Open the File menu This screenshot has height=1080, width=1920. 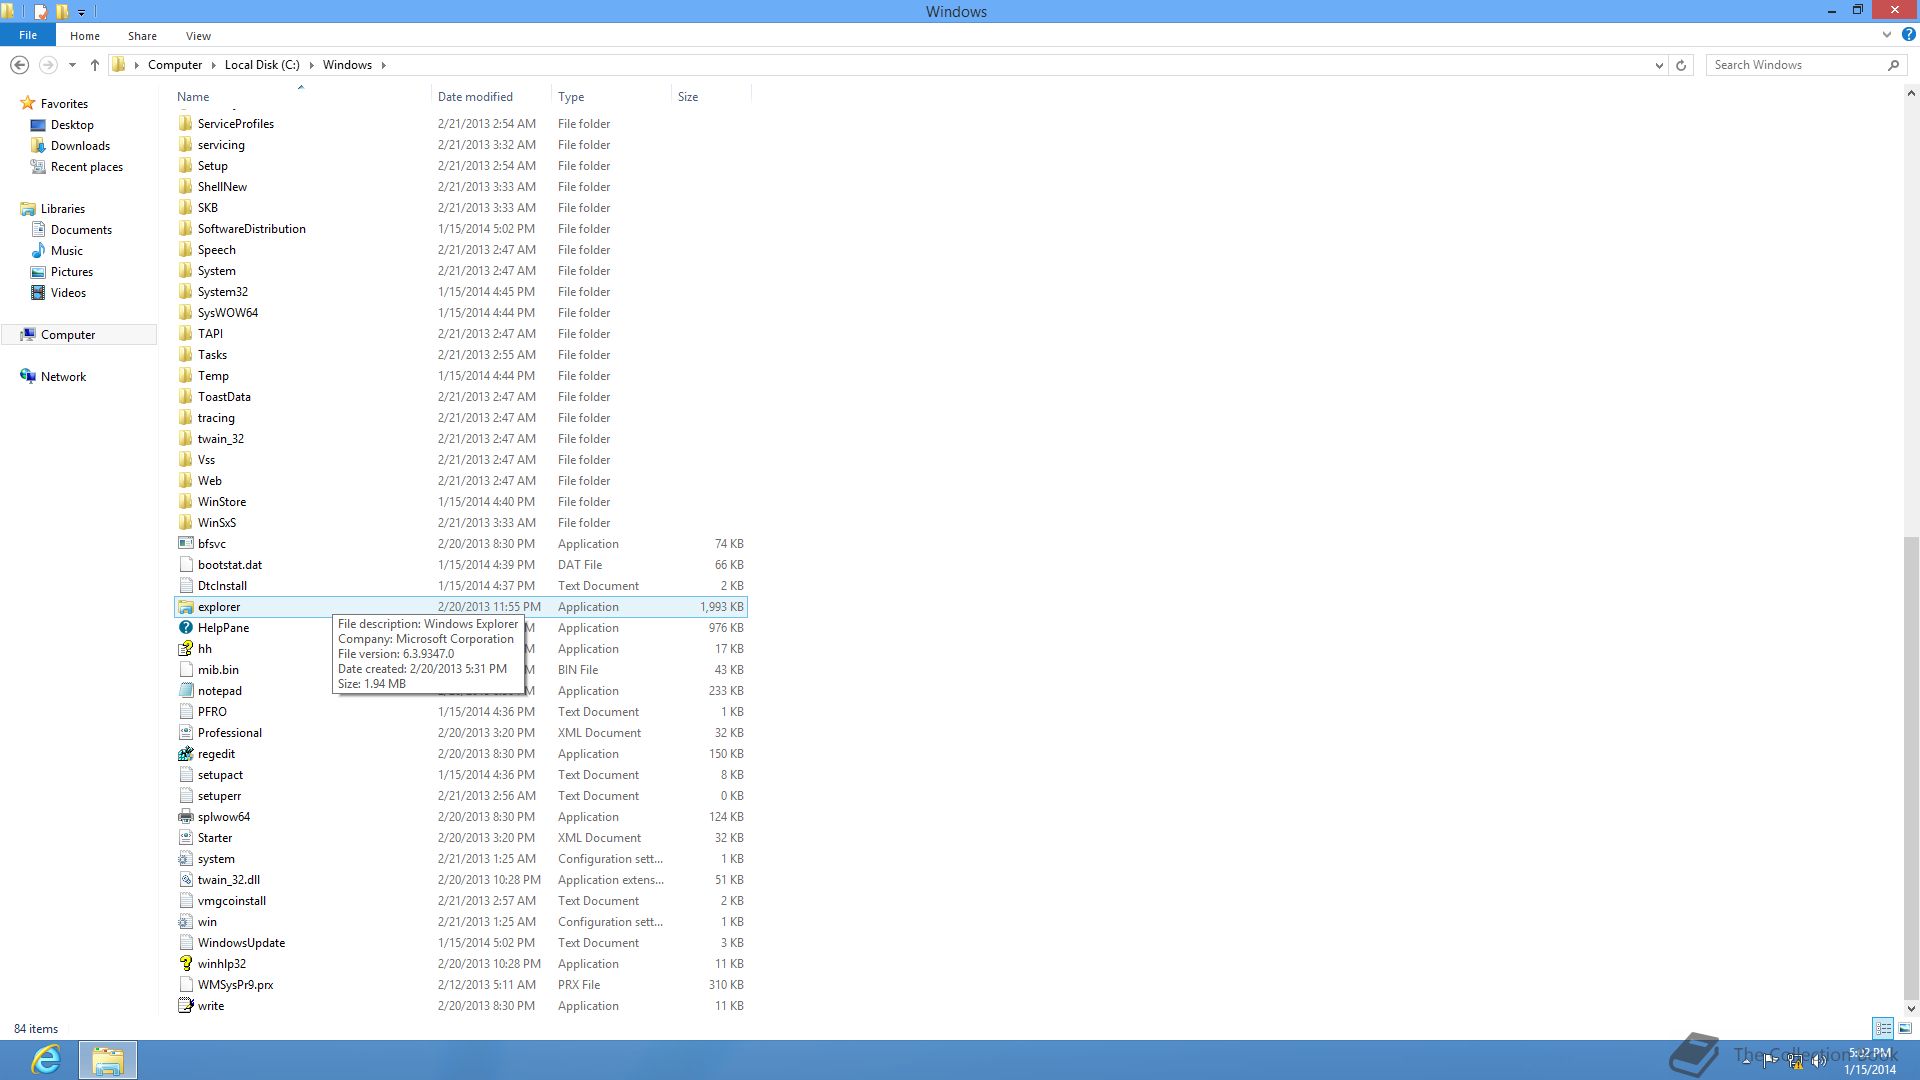(28, 35)
